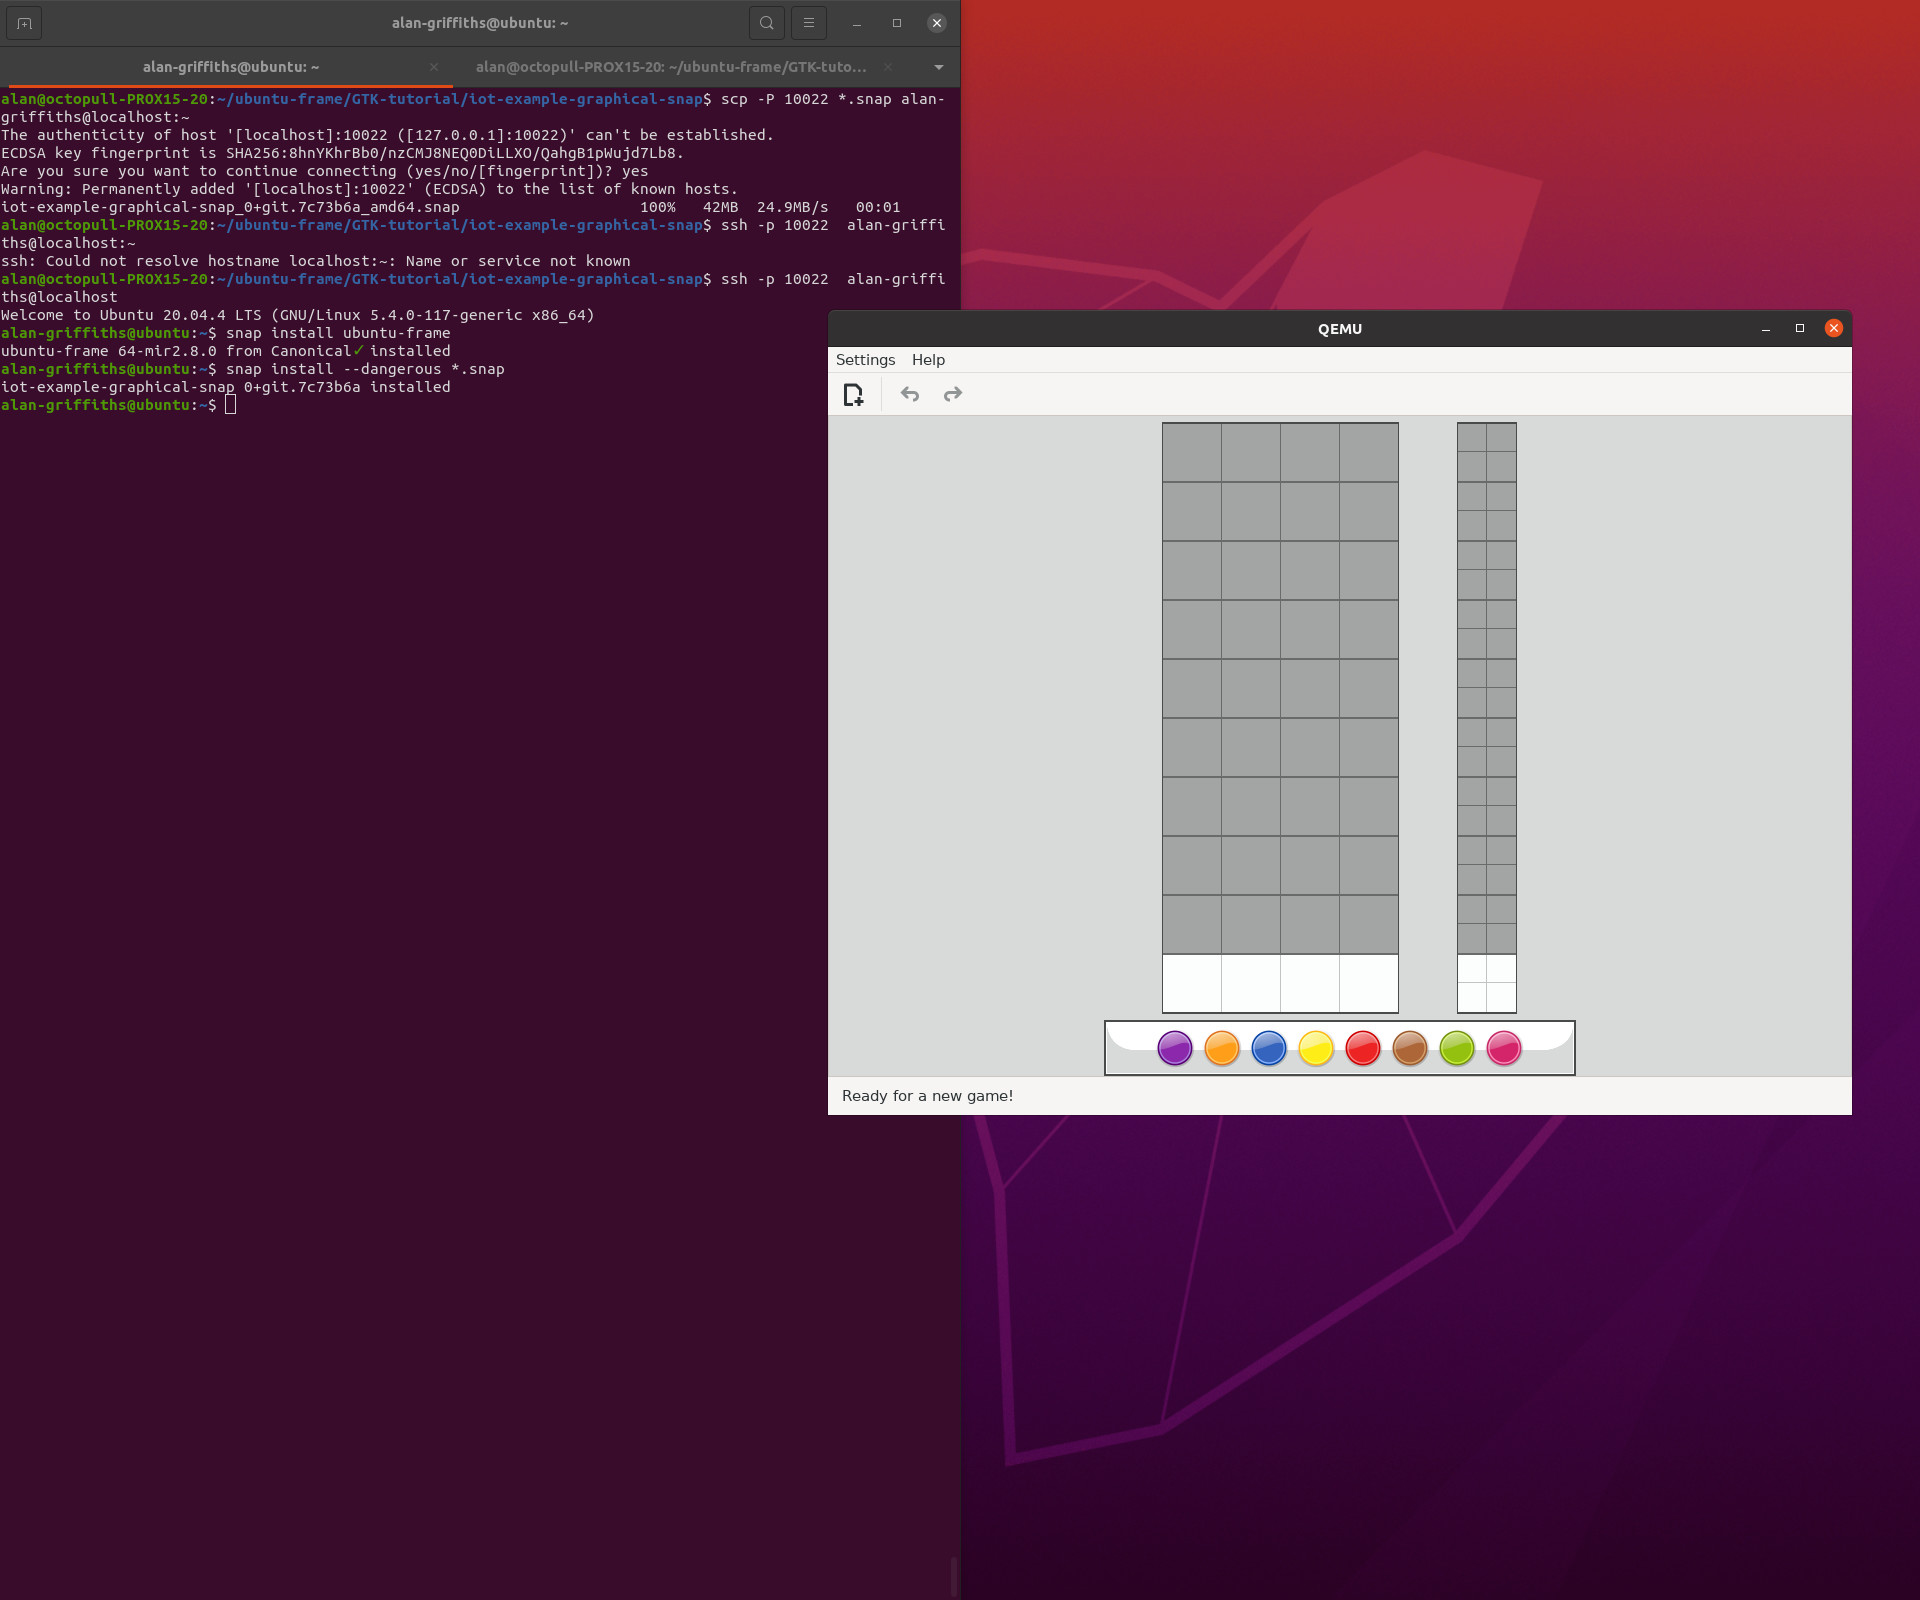Switch to alan@octopull-PROX15-20 terminal tab
This screenshot has height=1600, width=1920.
tap(670, 67)
